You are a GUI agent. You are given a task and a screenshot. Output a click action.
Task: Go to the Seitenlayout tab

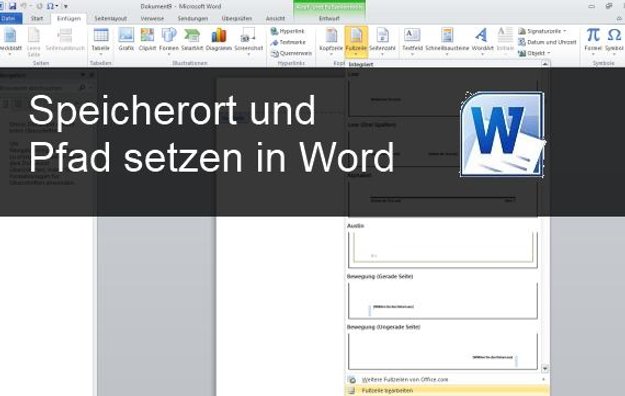pos(110,18)
